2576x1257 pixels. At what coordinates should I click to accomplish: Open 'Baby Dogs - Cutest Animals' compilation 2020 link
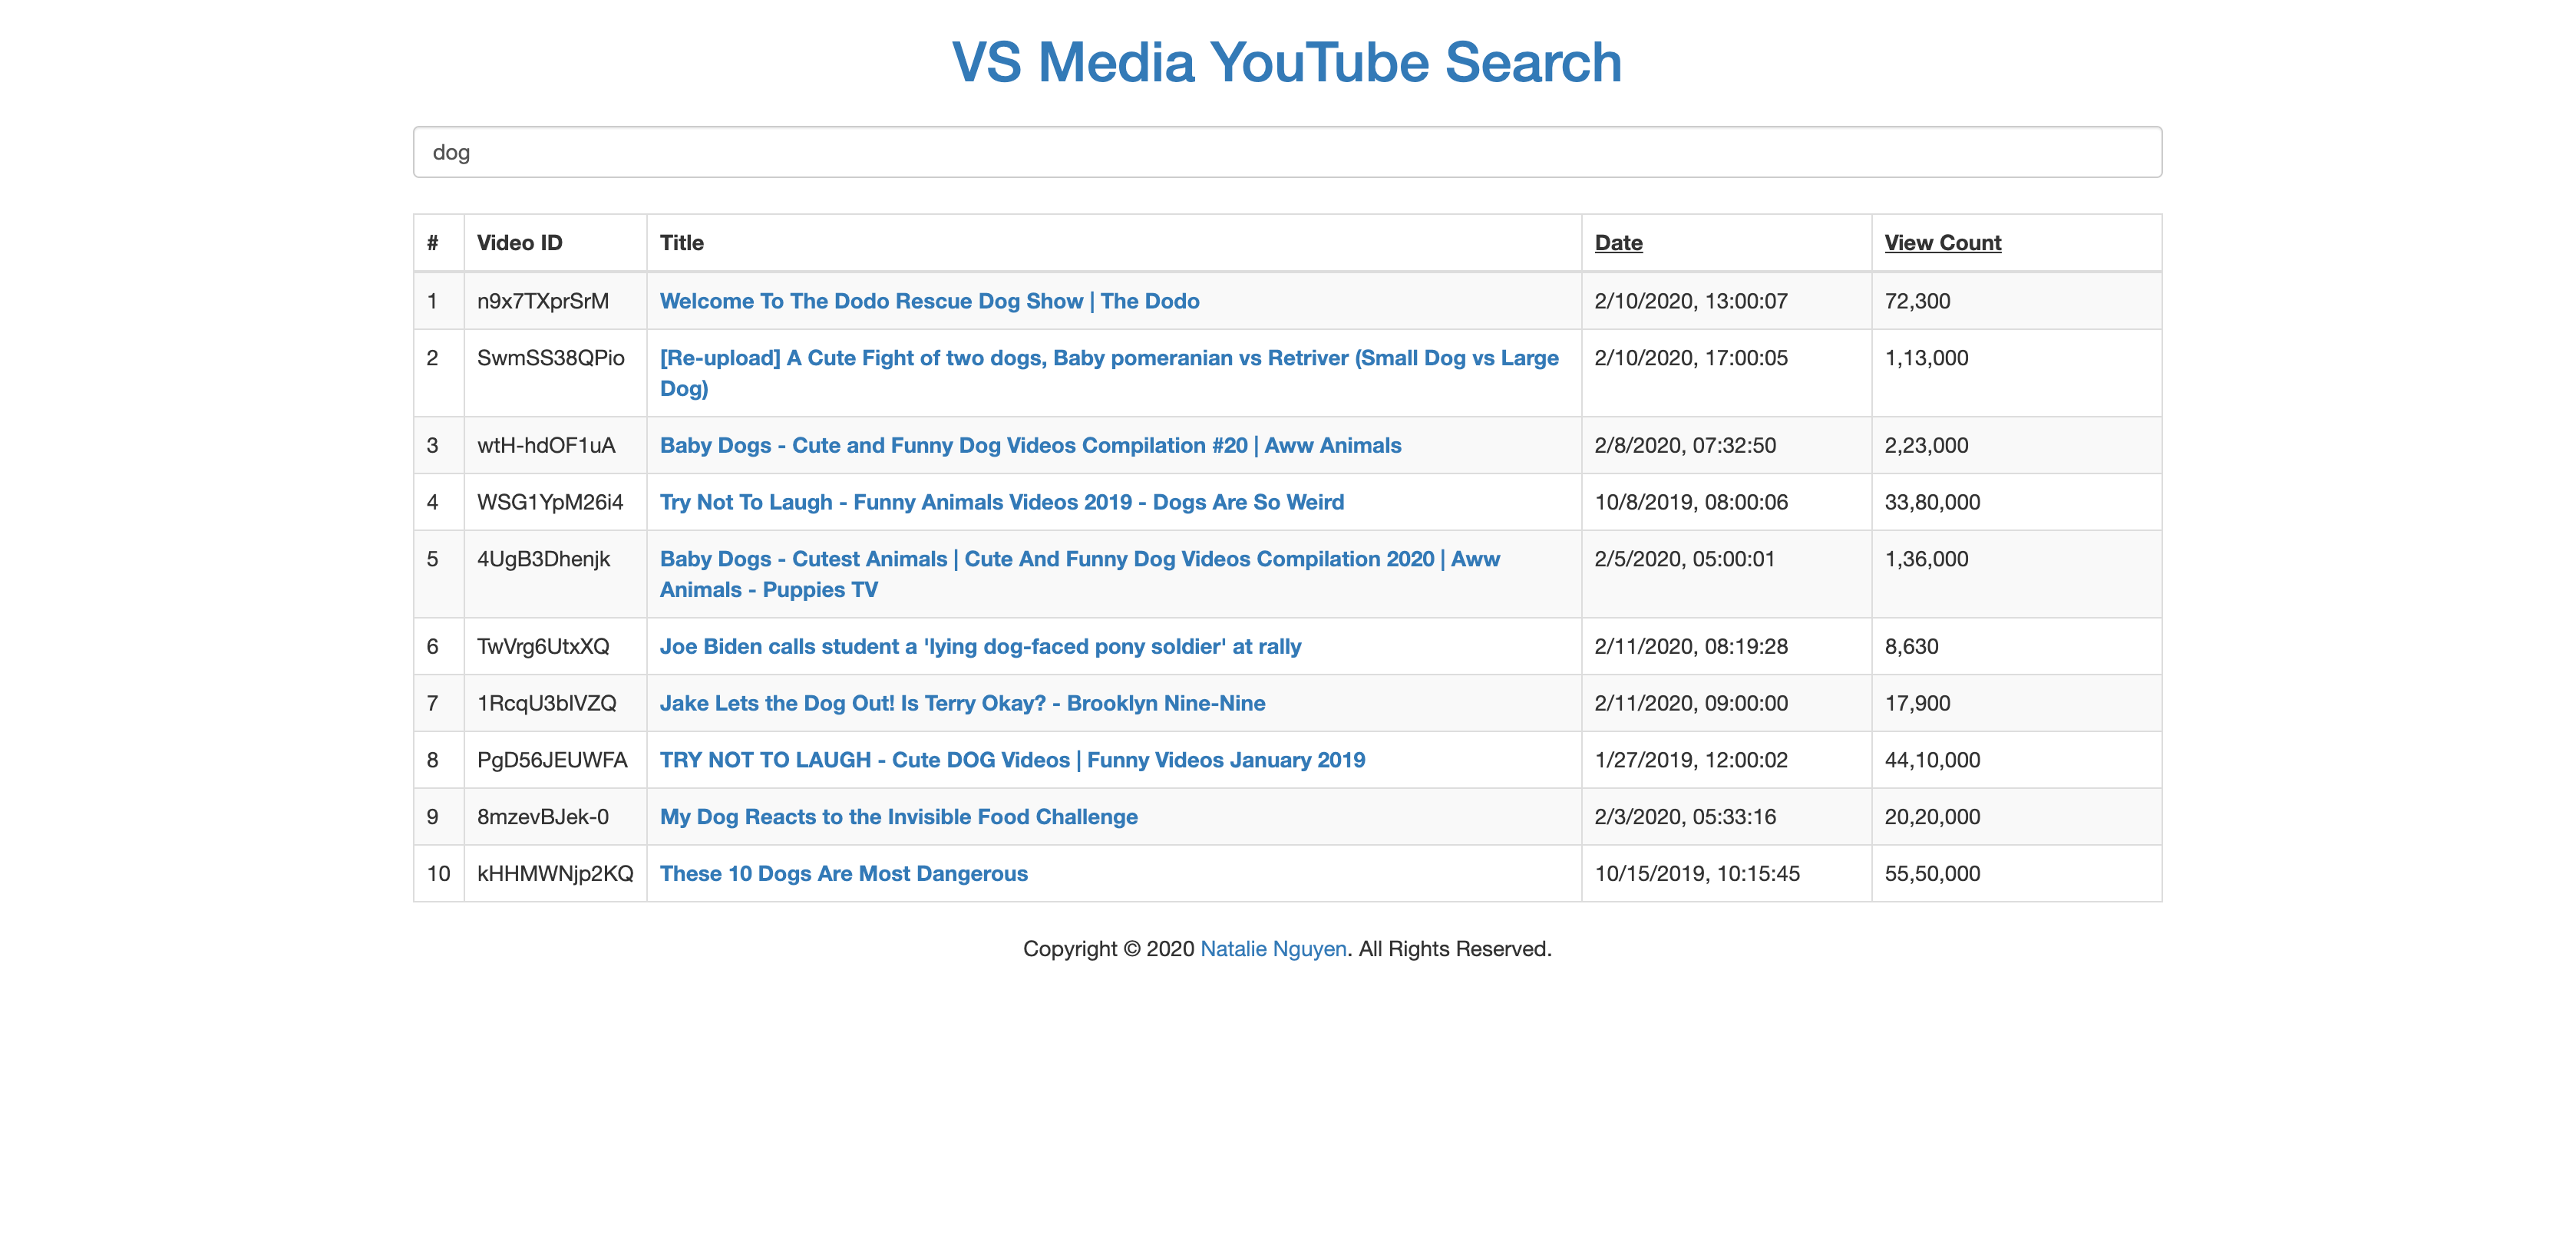pos(1080,574)
